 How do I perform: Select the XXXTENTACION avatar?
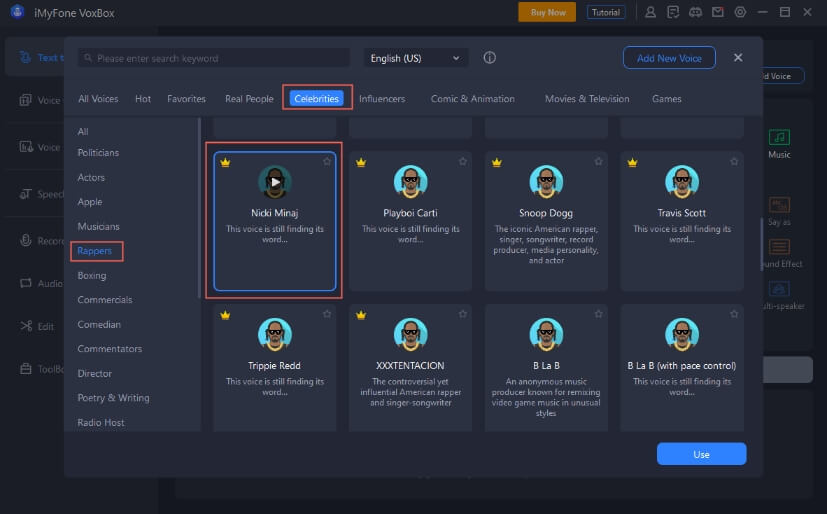(x=410, y=334)
